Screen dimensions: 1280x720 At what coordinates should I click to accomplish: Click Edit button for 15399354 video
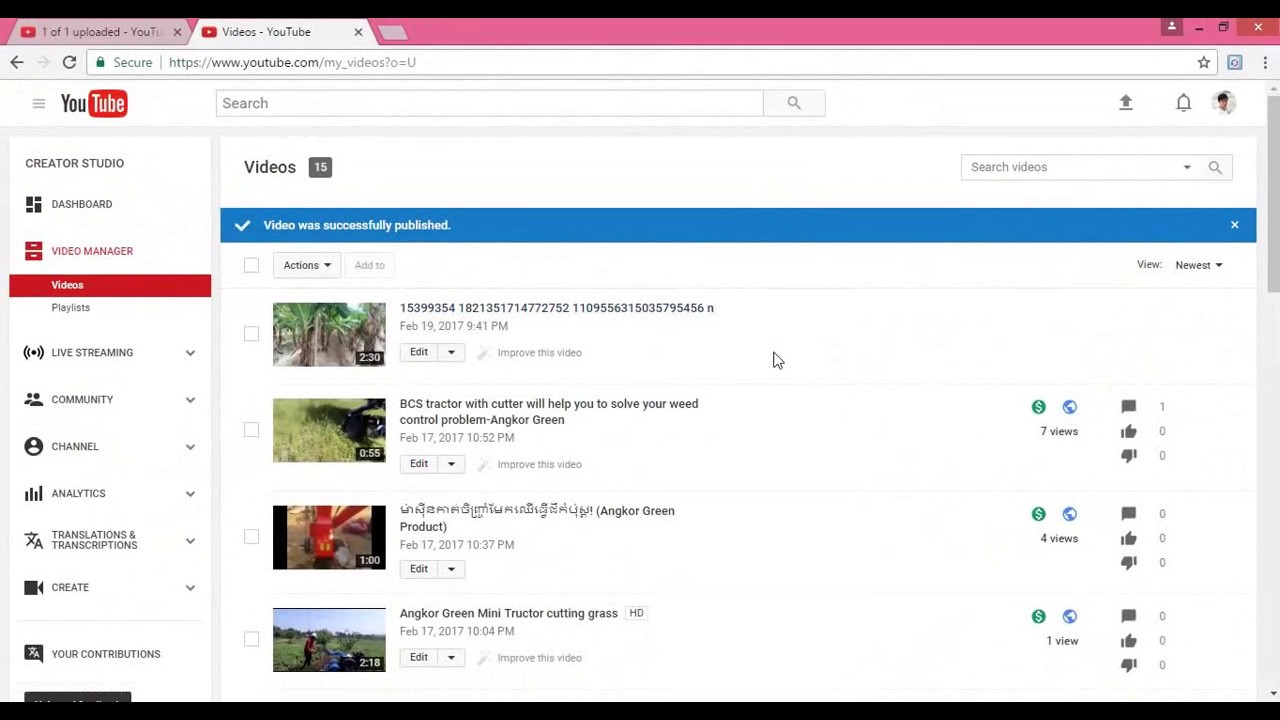click(419, 352)
